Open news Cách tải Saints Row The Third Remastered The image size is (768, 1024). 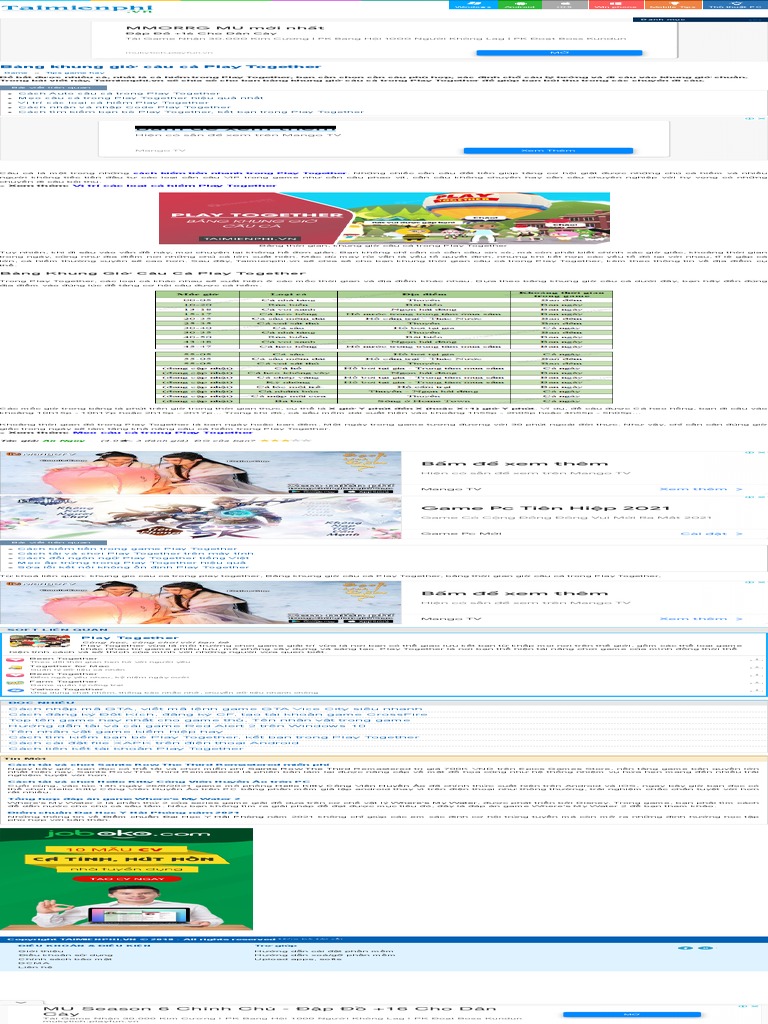tap(168, 764)
